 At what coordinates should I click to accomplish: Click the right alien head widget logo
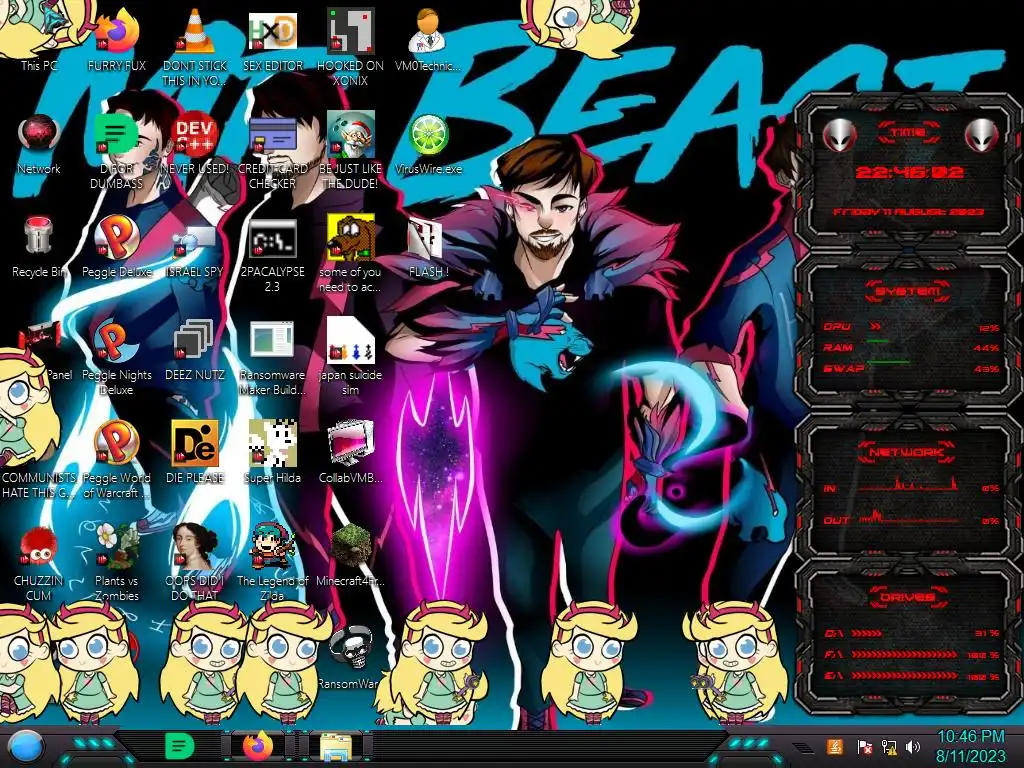point(981,136)
